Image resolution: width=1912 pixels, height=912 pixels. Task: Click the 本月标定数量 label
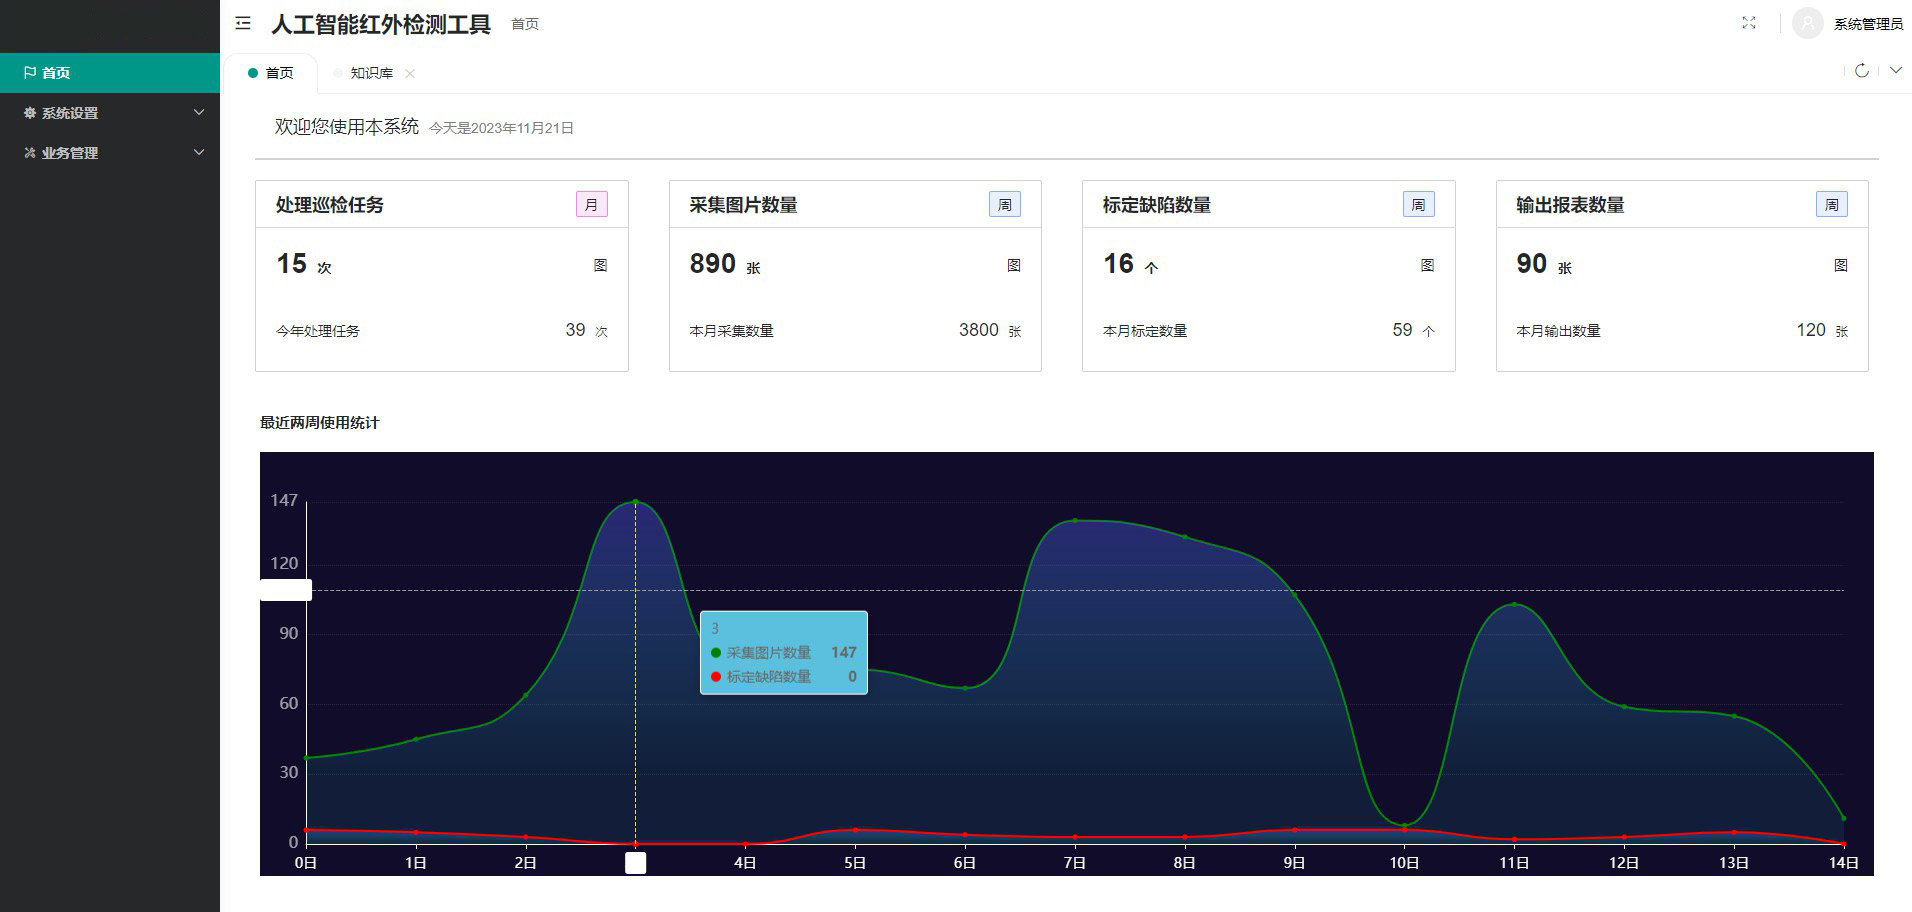(x=1145, y=331)
